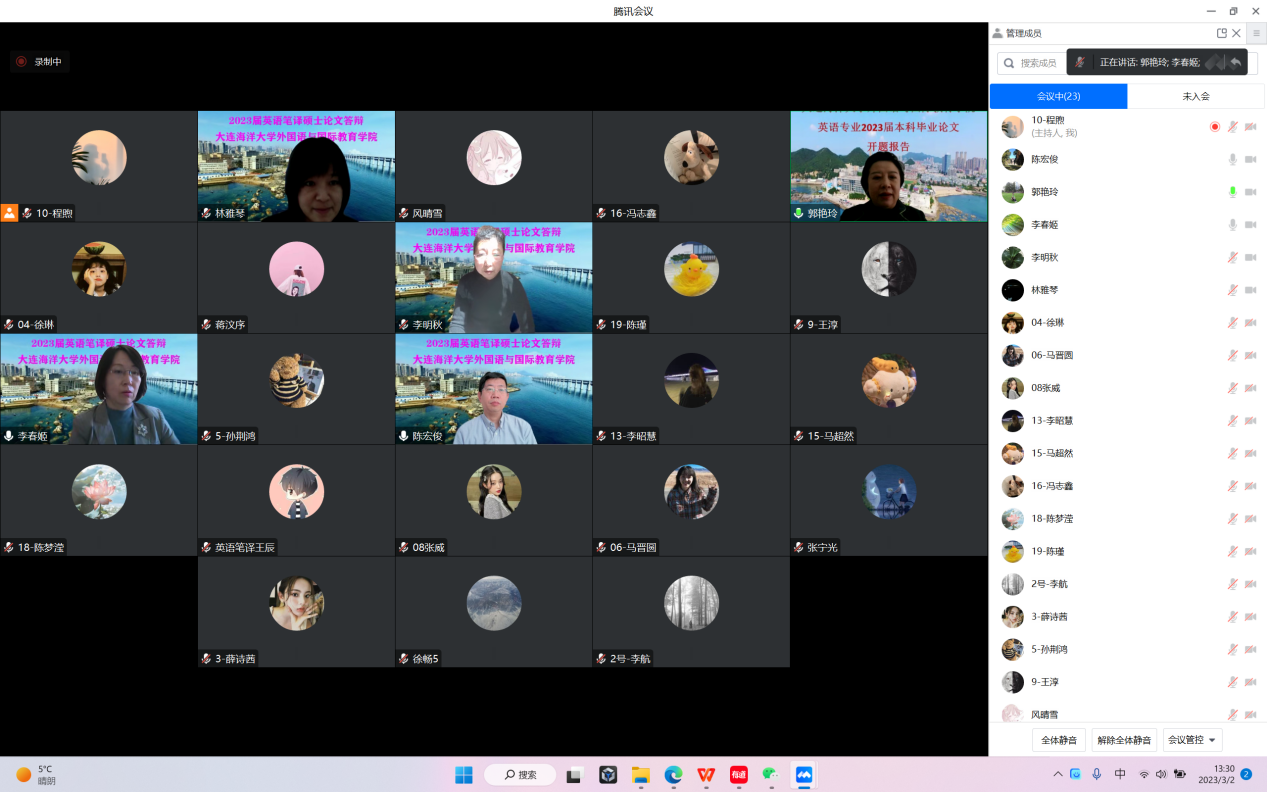Screen dimensions: 1267x792
Task: Click the 解除全体静音 button
Action: [1124, 740]
